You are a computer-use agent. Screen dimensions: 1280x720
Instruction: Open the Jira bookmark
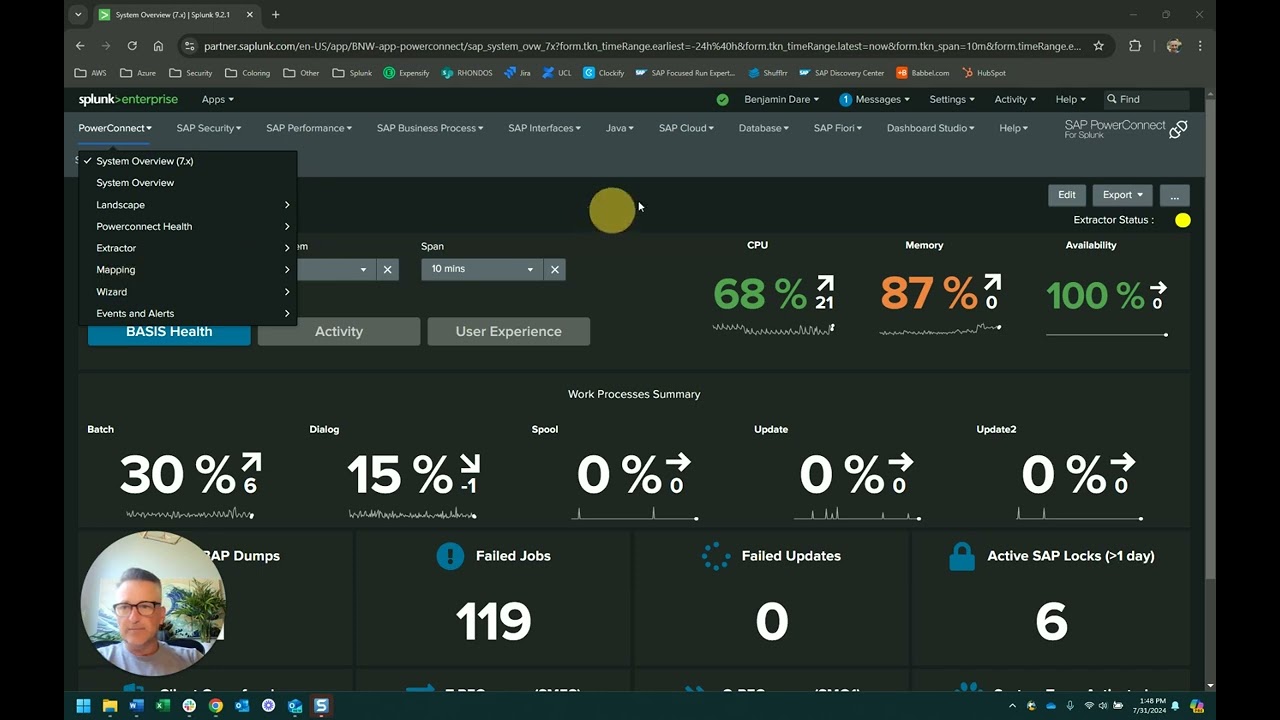pyautogui.click(x=518, y=73)
